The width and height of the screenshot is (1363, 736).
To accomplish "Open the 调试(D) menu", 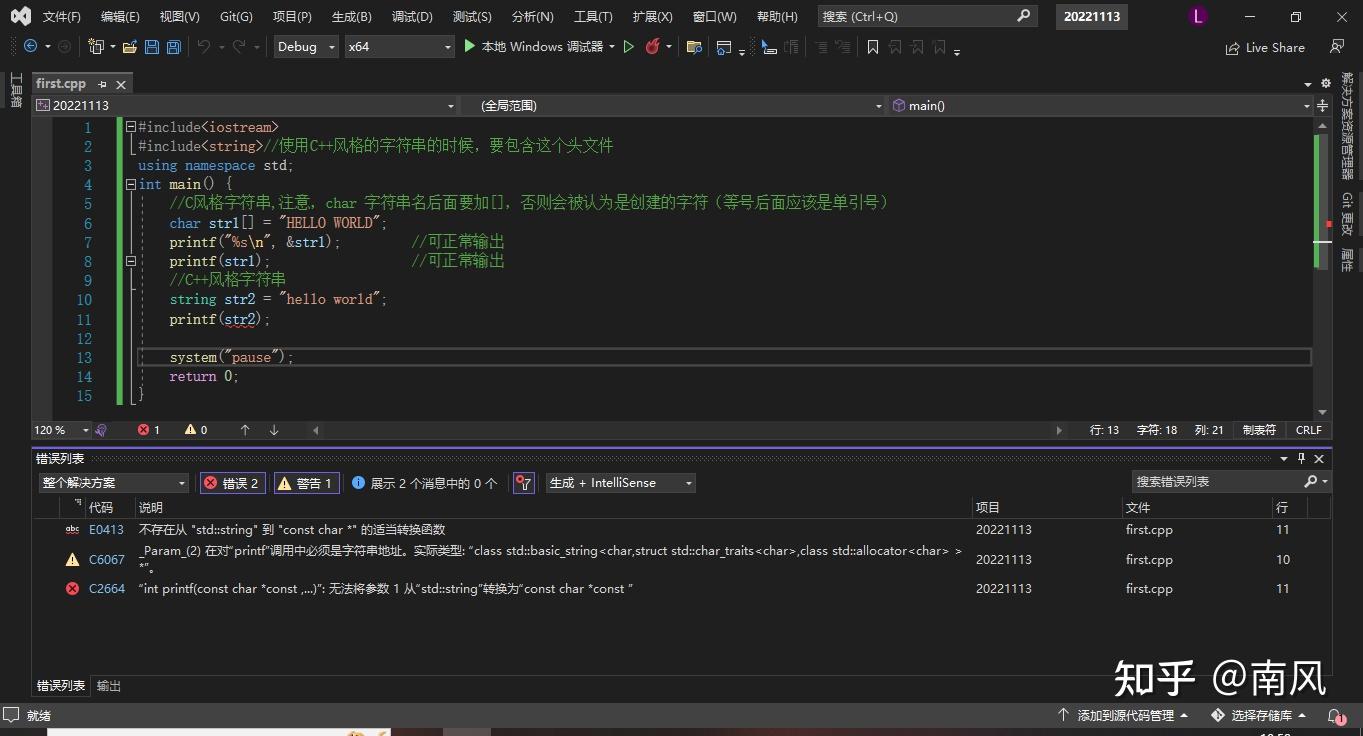I will click(412, 16).
